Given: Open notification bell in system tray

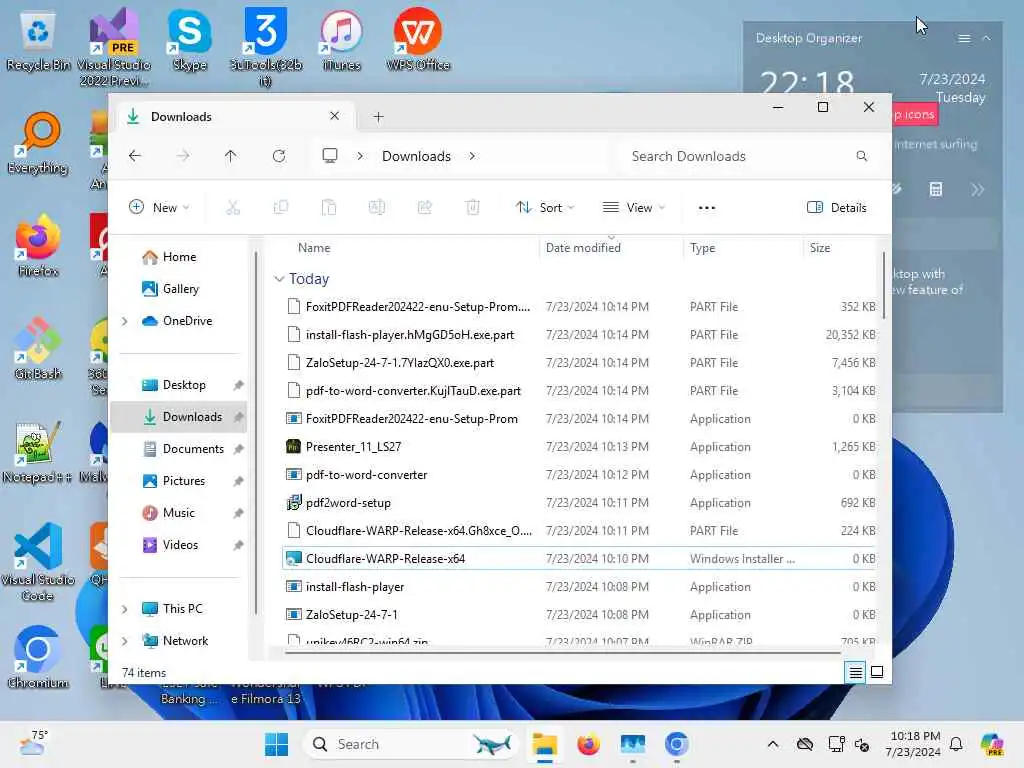Looking at the screenshot, I should [956, 744].
